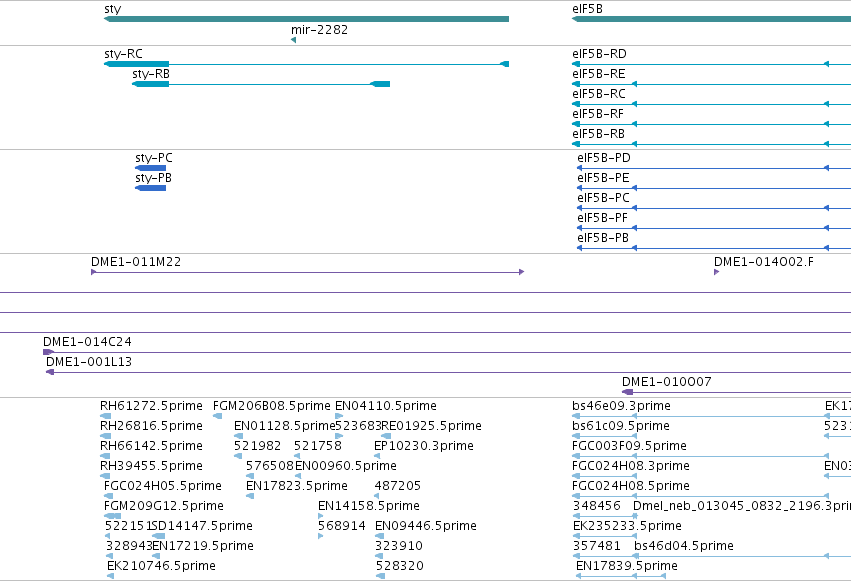Click the 487205 feature label
The height and width of the screenshot is (581, 851).
coord(398,486)
